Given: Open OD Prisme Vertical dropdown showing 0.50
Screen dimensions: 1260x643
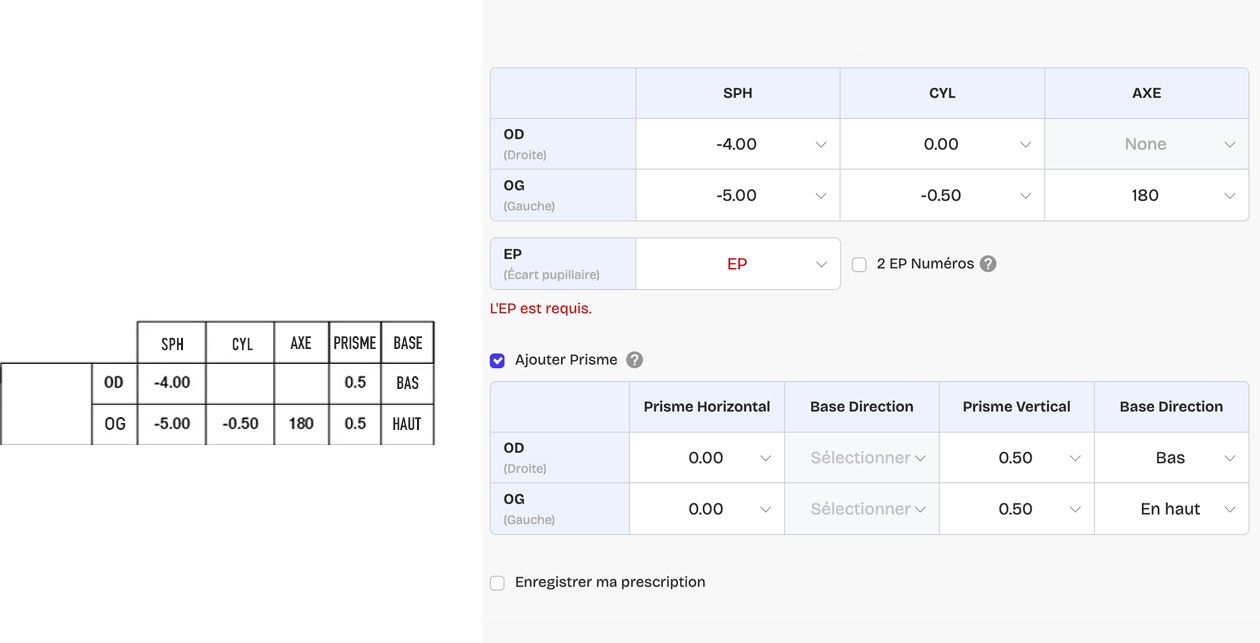Looking at the screenshot, I should click(x=1017, y=458).
